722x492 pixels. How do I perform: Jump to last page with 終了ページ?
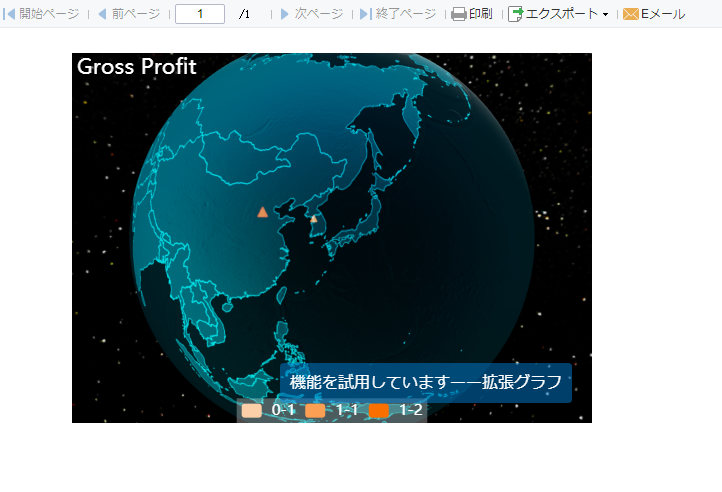398,14
